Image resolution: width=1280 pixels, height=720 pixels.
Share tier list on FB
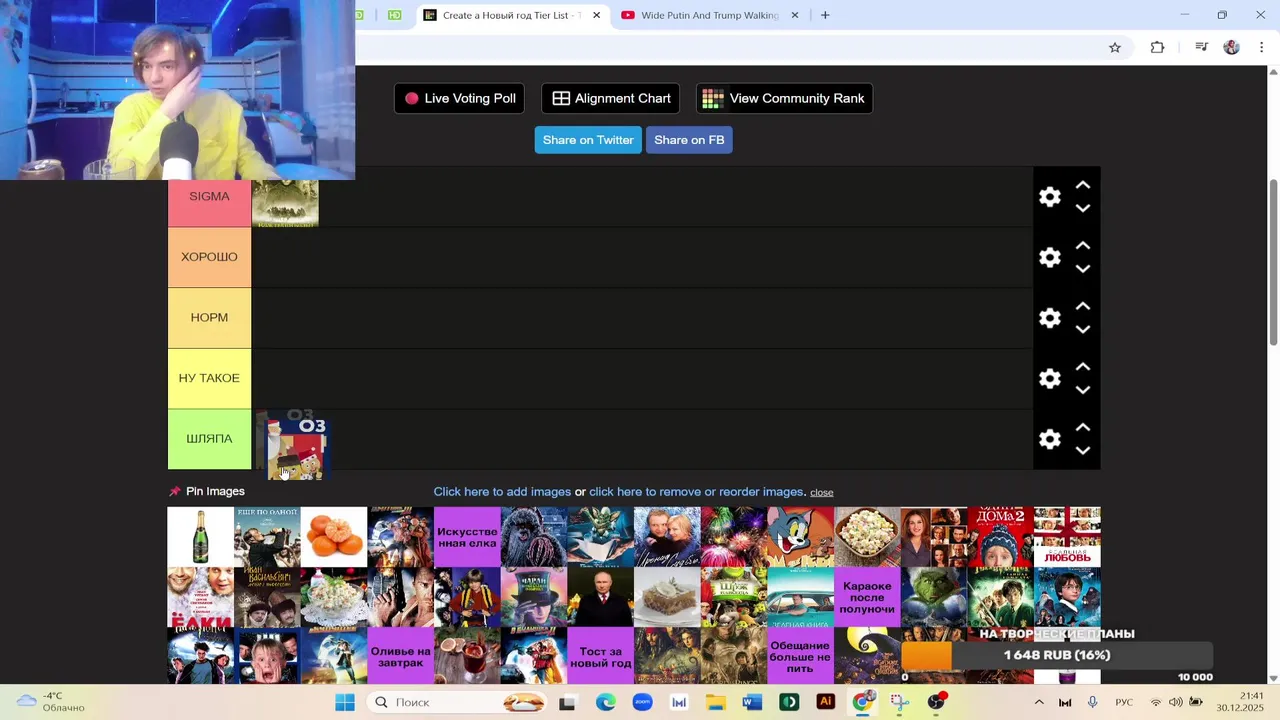(x=689, y=140)
